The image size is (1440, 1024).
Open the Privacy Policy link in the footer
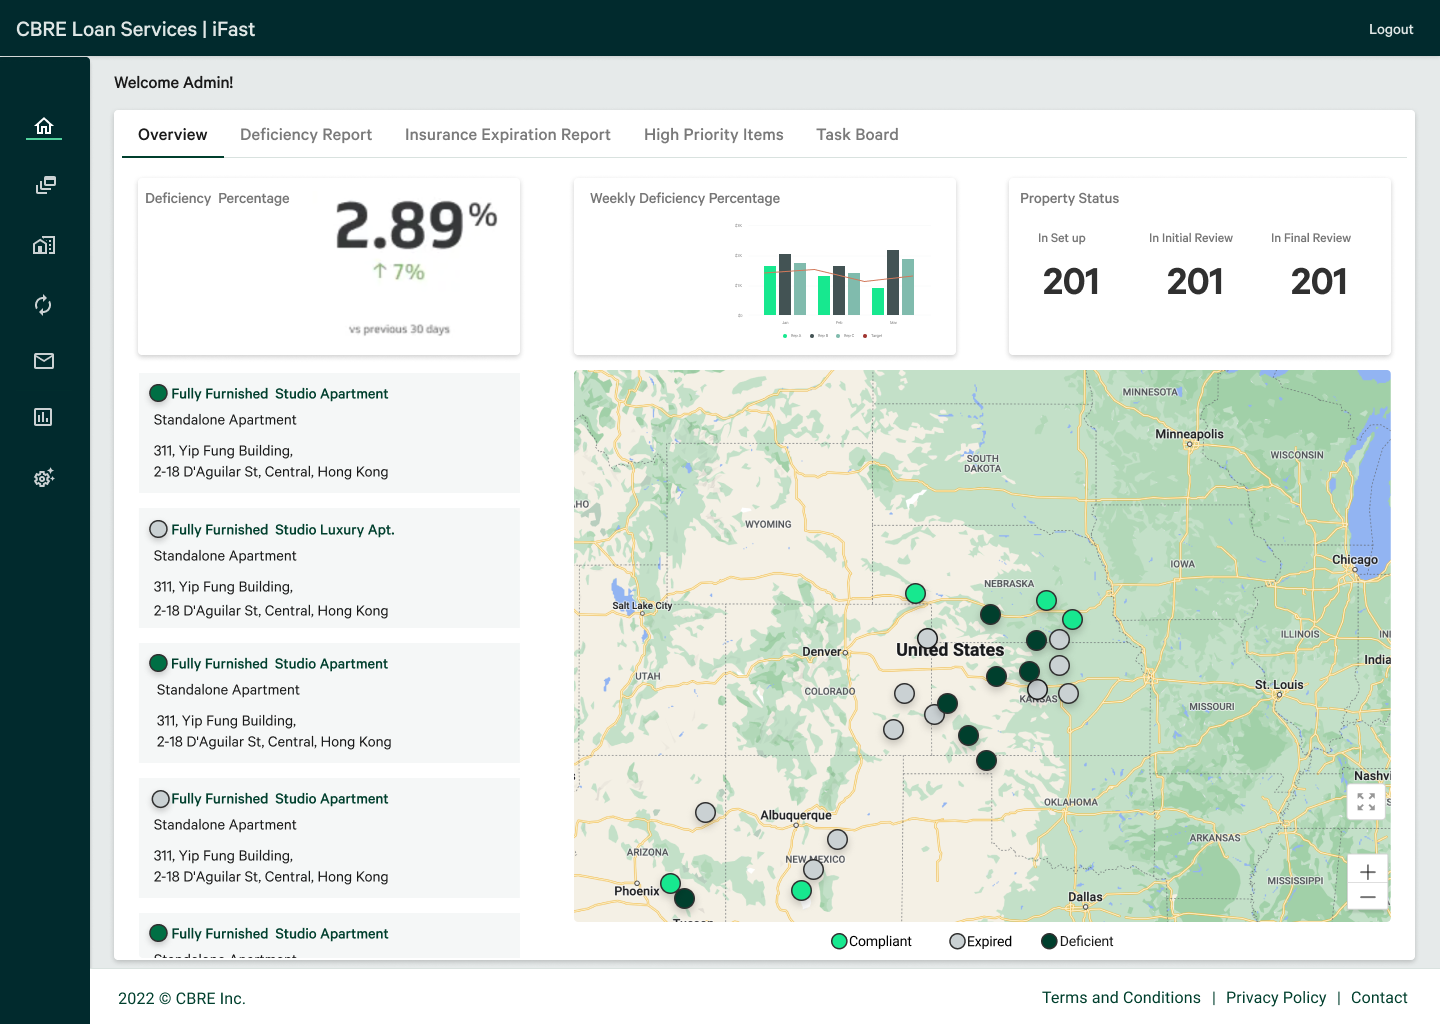(x=1276, y=997)
